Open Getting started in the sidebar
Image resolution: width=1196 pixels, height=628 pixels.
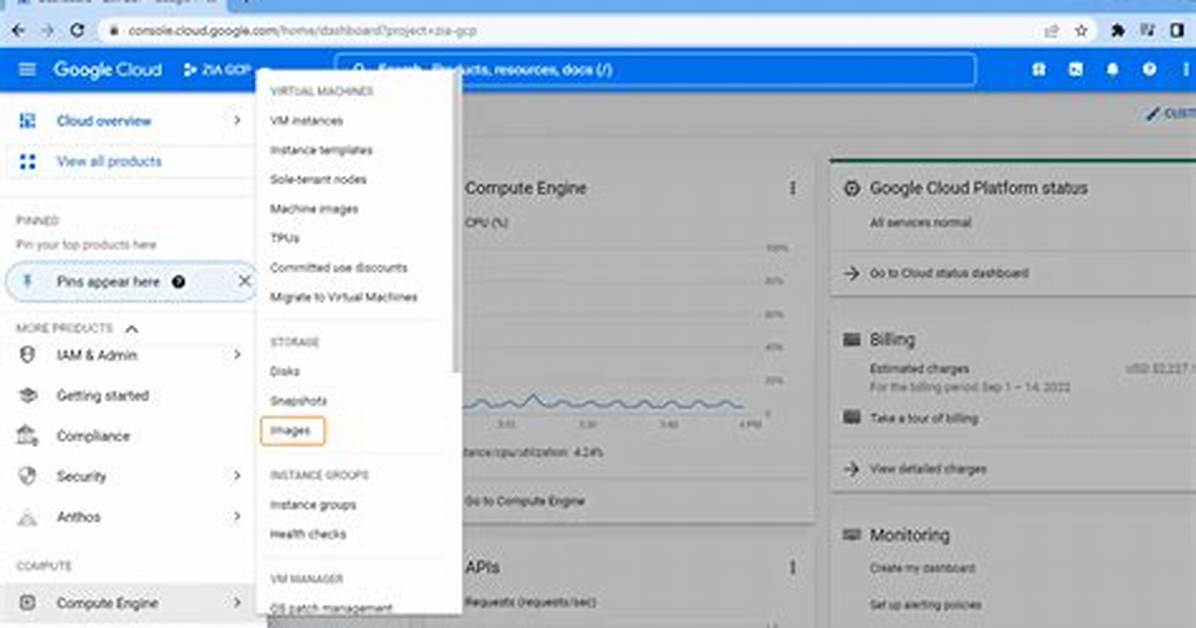(x=102, y=395)
